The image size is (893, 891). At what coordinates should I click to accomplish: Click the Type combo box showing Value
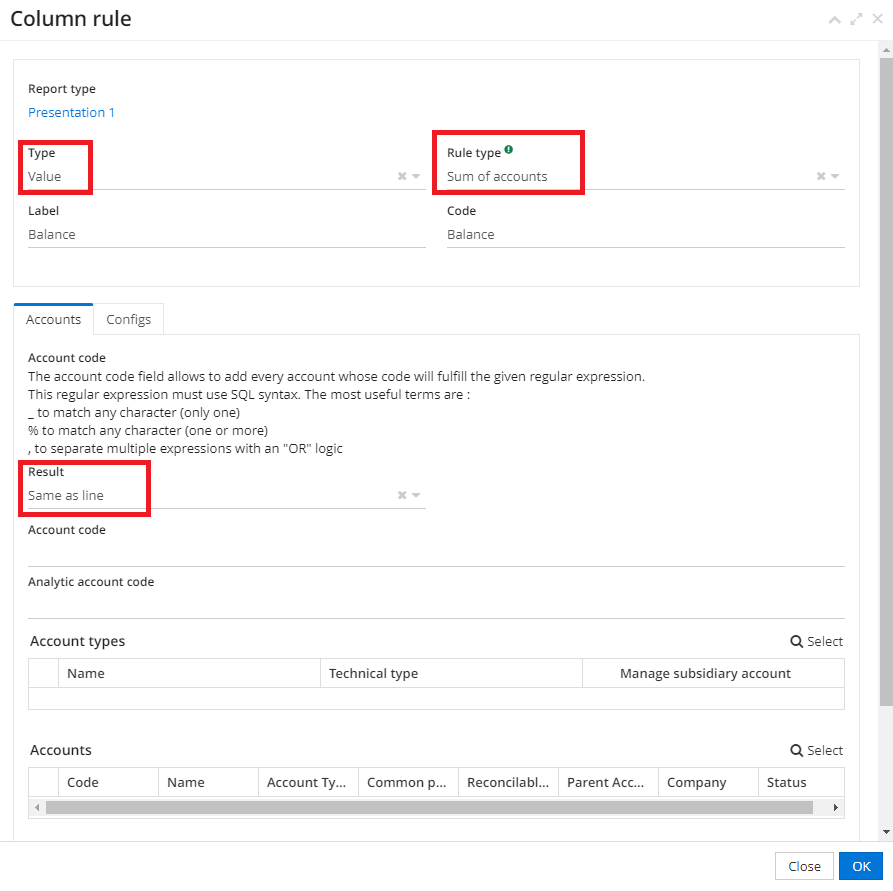click(x=227, y=177)
